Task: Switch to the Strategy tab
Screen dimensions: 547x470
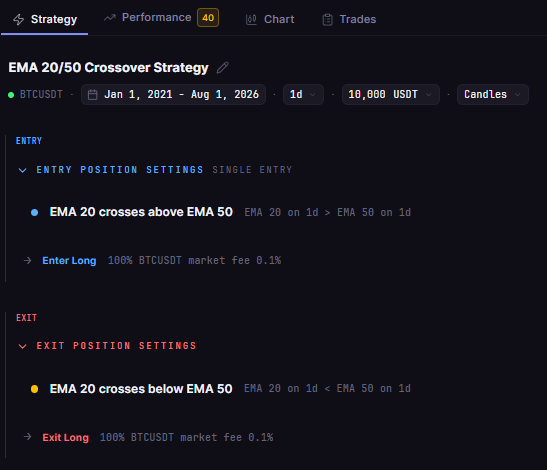Action: tap(45, 19)
